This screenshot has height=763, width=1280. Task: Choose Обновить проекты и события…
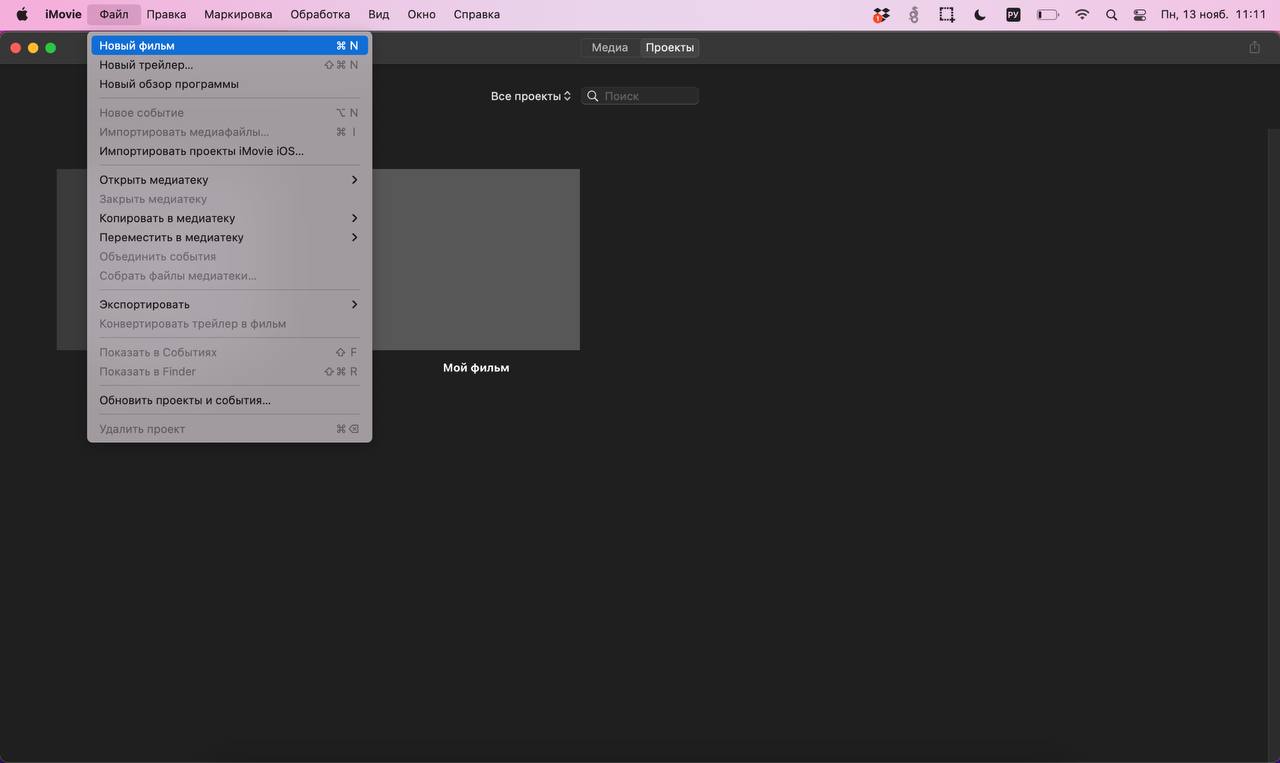229,400
